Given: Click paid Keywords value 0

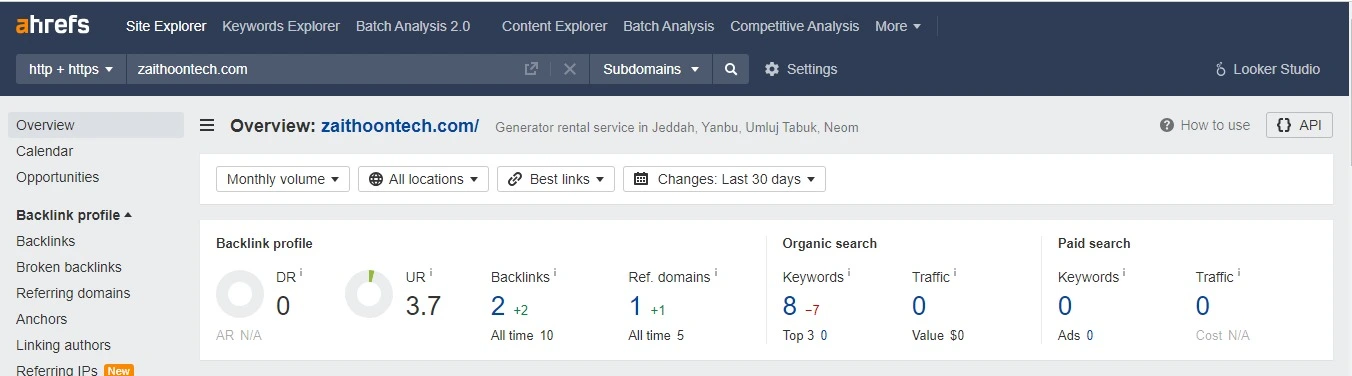Looking at the screenshot, I should (1065, 305).
